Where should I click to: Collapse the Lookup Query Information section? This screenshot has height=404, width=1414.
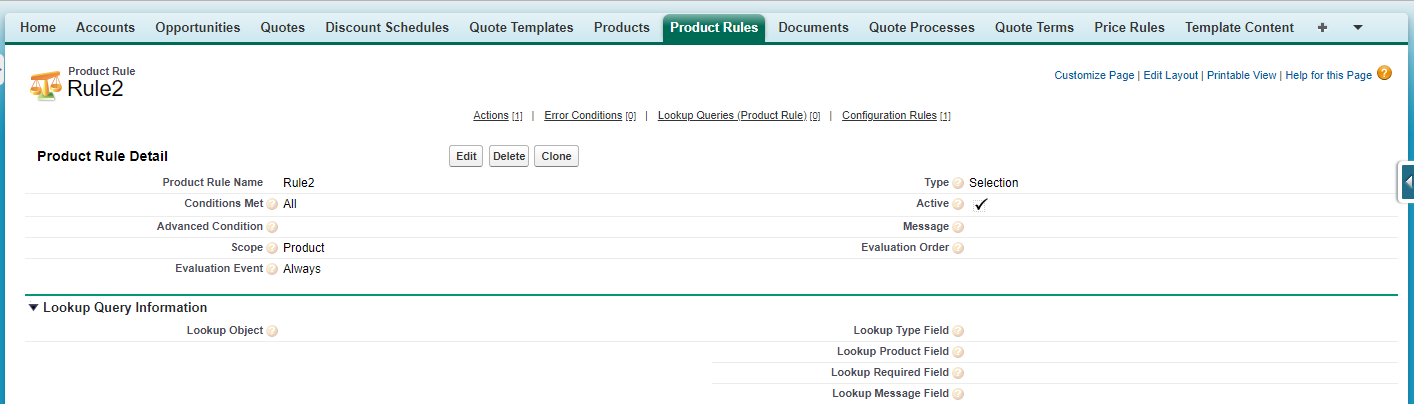click(x=33, y=308)
